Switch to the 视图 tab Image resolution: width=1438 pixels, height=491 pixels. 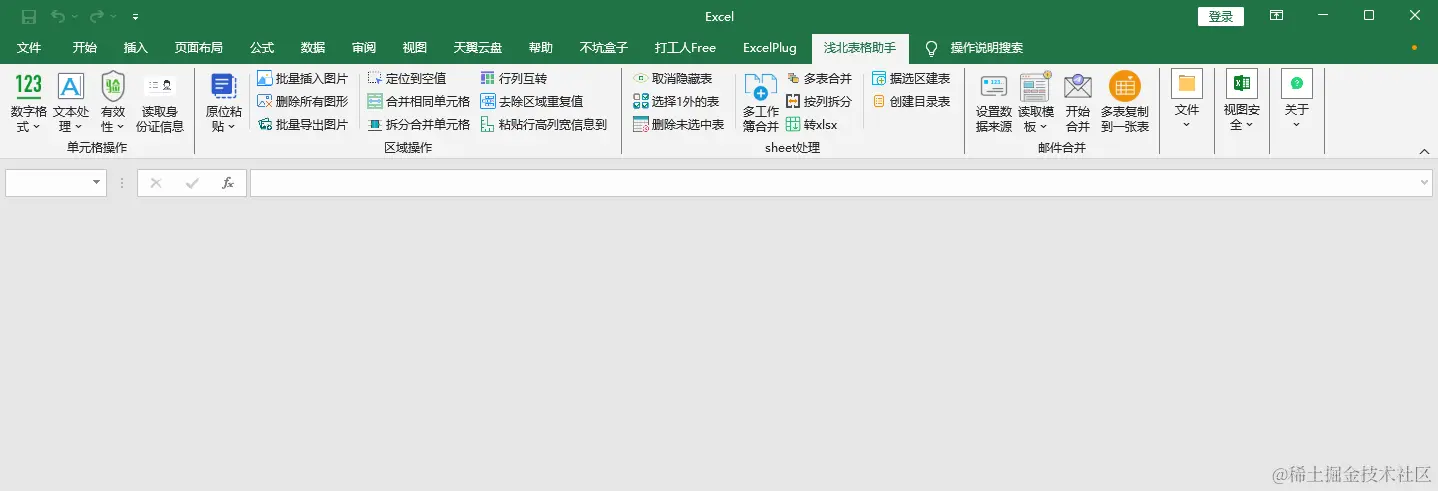(x=415, y=48)
